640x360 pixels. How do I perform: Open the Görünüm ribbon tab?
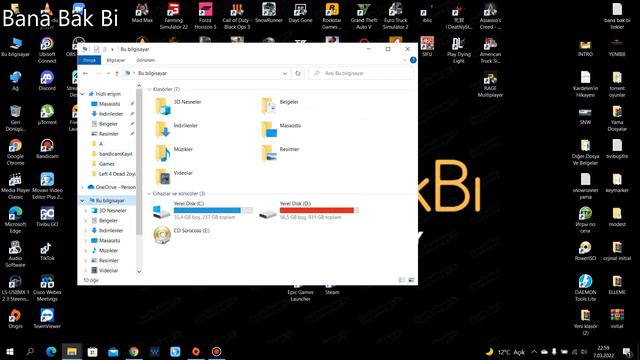(145, 60)
